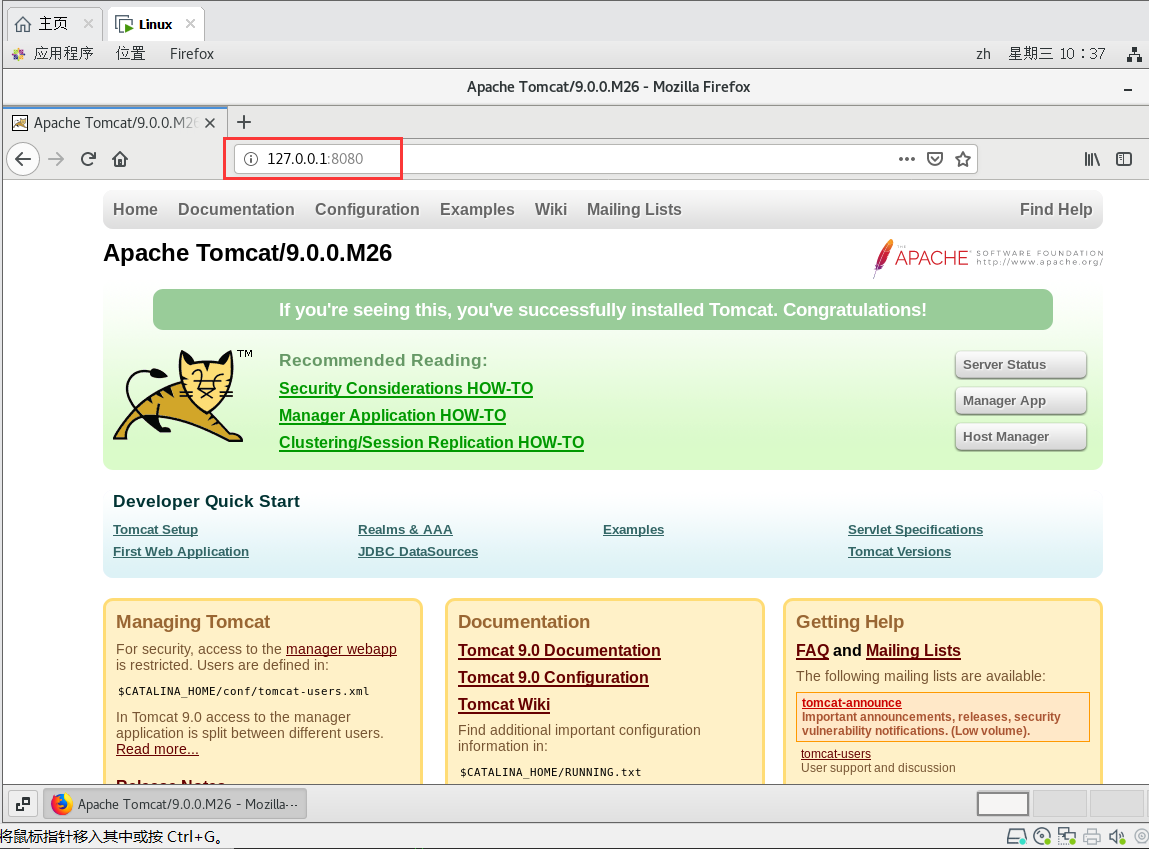Save page to Pocket icon
1149x849 pixels.
935,159
